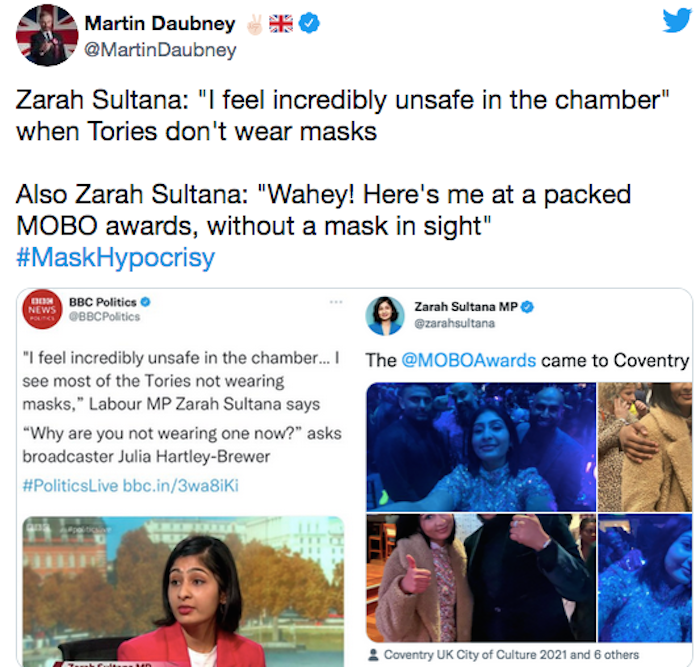Viewport: 700px width, 667px height.
Task: Click BBC Politics verified badge
Action: pyautogui.click(x=146, y=302)
